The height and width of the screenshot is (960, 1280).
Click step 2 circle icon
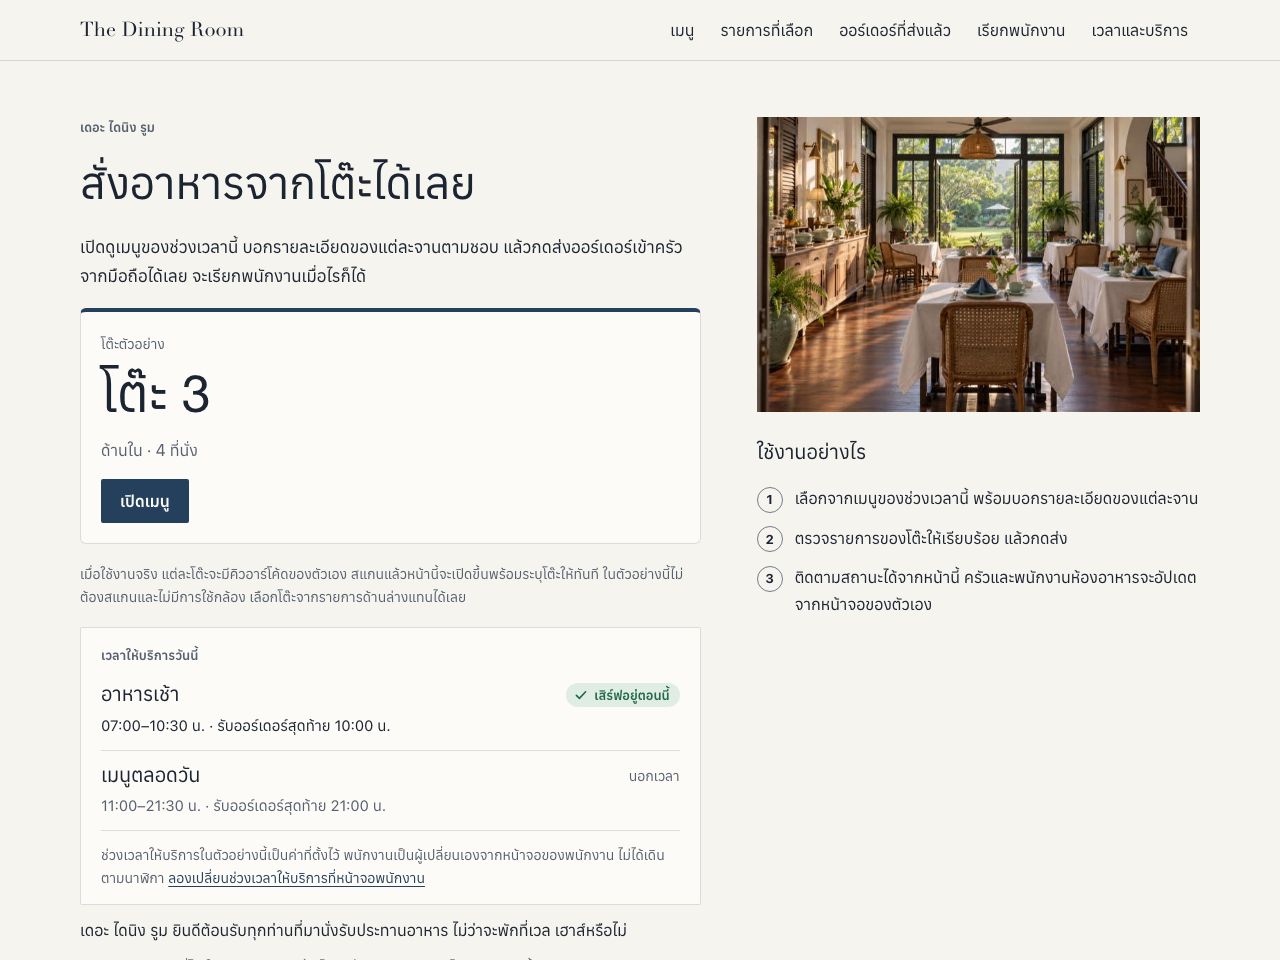[x=769, y=539]
